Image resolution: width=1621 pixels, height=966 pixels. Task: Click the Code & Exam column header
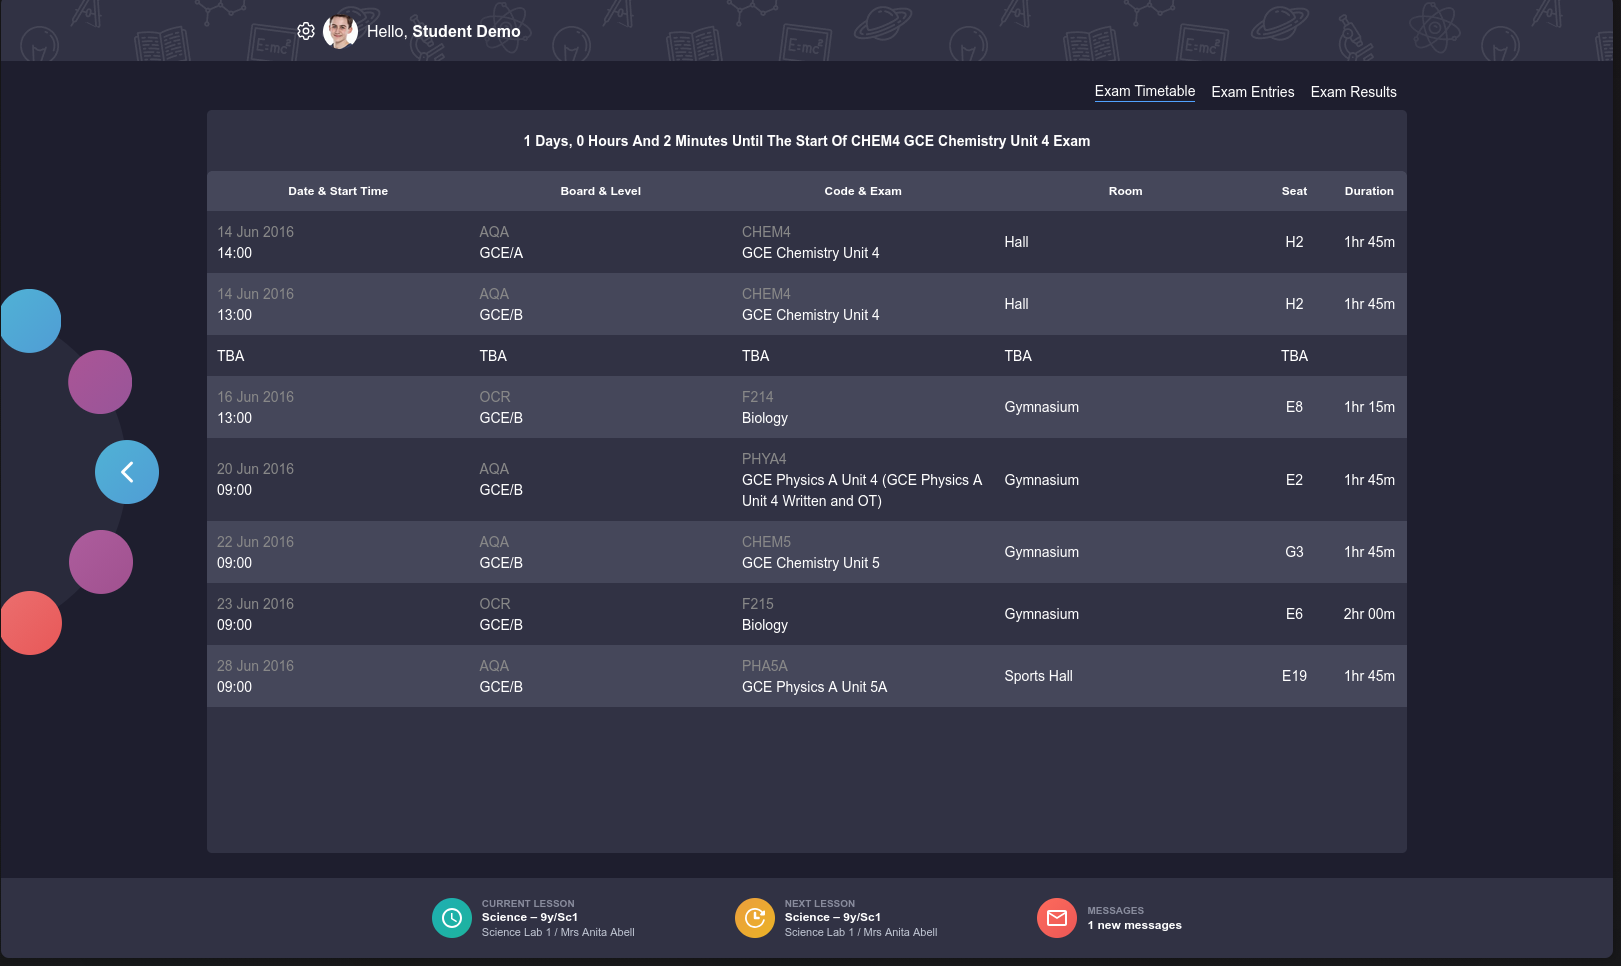click(863, 191)
